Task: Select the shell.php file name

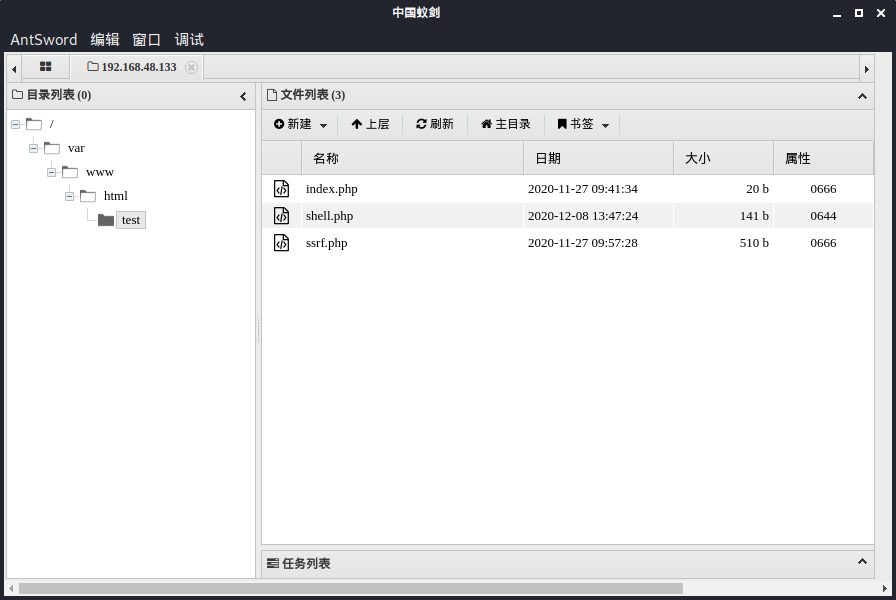Action: coord(329,216)
